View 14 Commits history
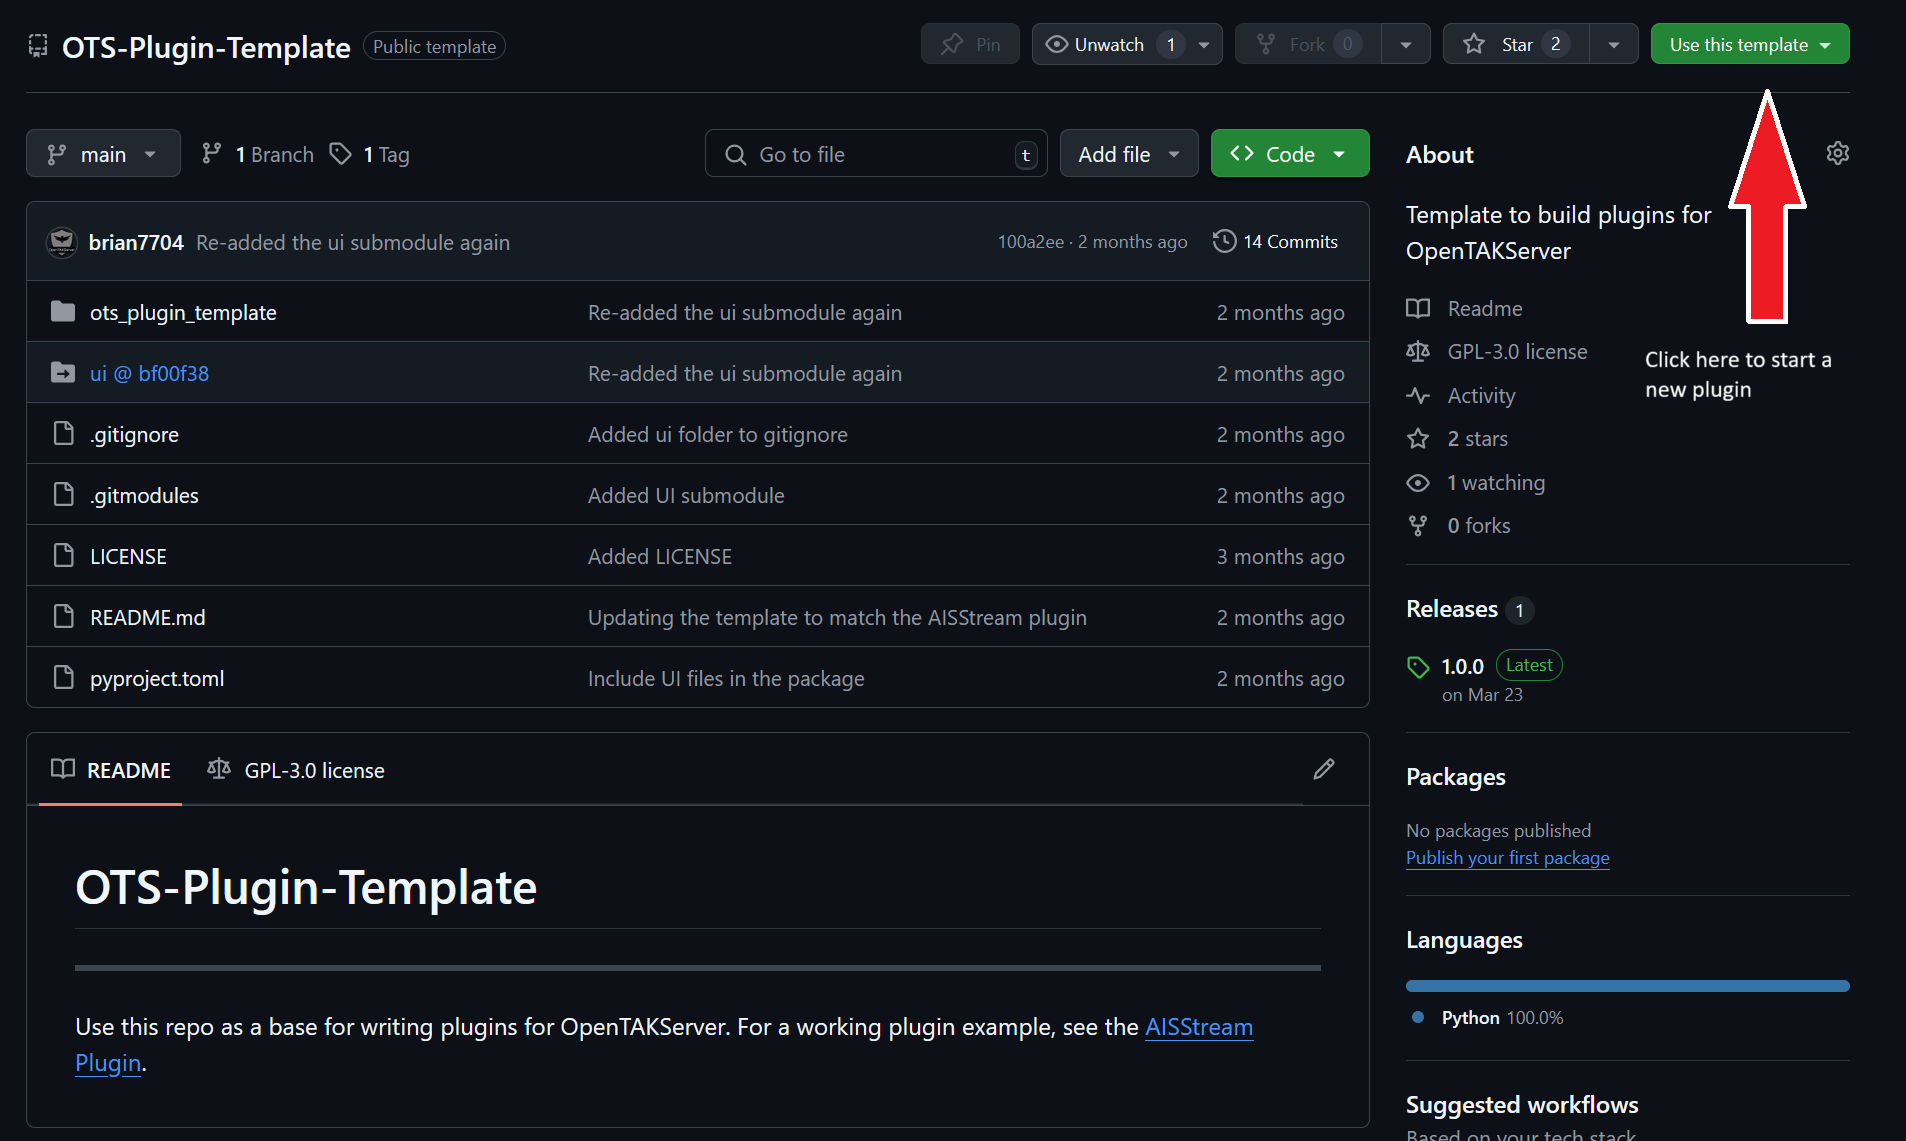 (x=1275, y=241)
